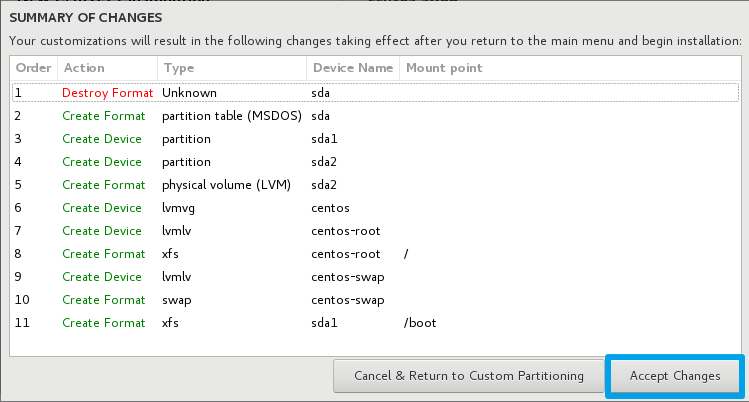Sort by the Order column header
The height and width of the screenshot is (402, 749).
coord(33,68)
